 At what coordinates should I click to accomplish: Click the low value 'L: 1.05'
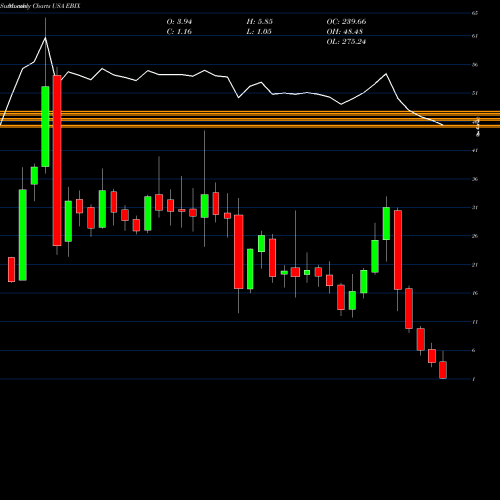[x=259, y=32]
